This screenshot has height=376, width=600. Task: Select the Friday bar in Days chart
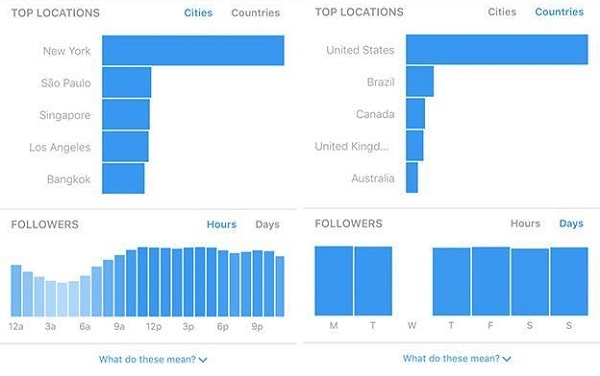491,282
